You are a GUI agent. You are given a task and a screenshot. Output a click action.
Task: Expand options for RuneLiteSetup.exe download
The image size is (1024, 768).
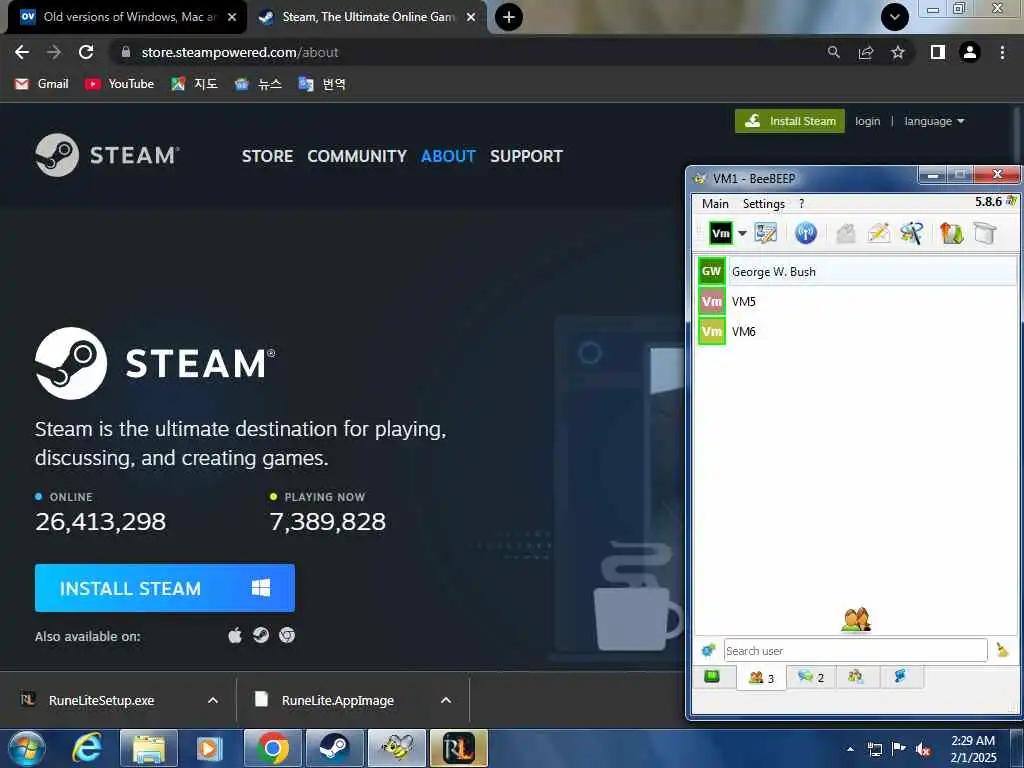coord(213,700)
